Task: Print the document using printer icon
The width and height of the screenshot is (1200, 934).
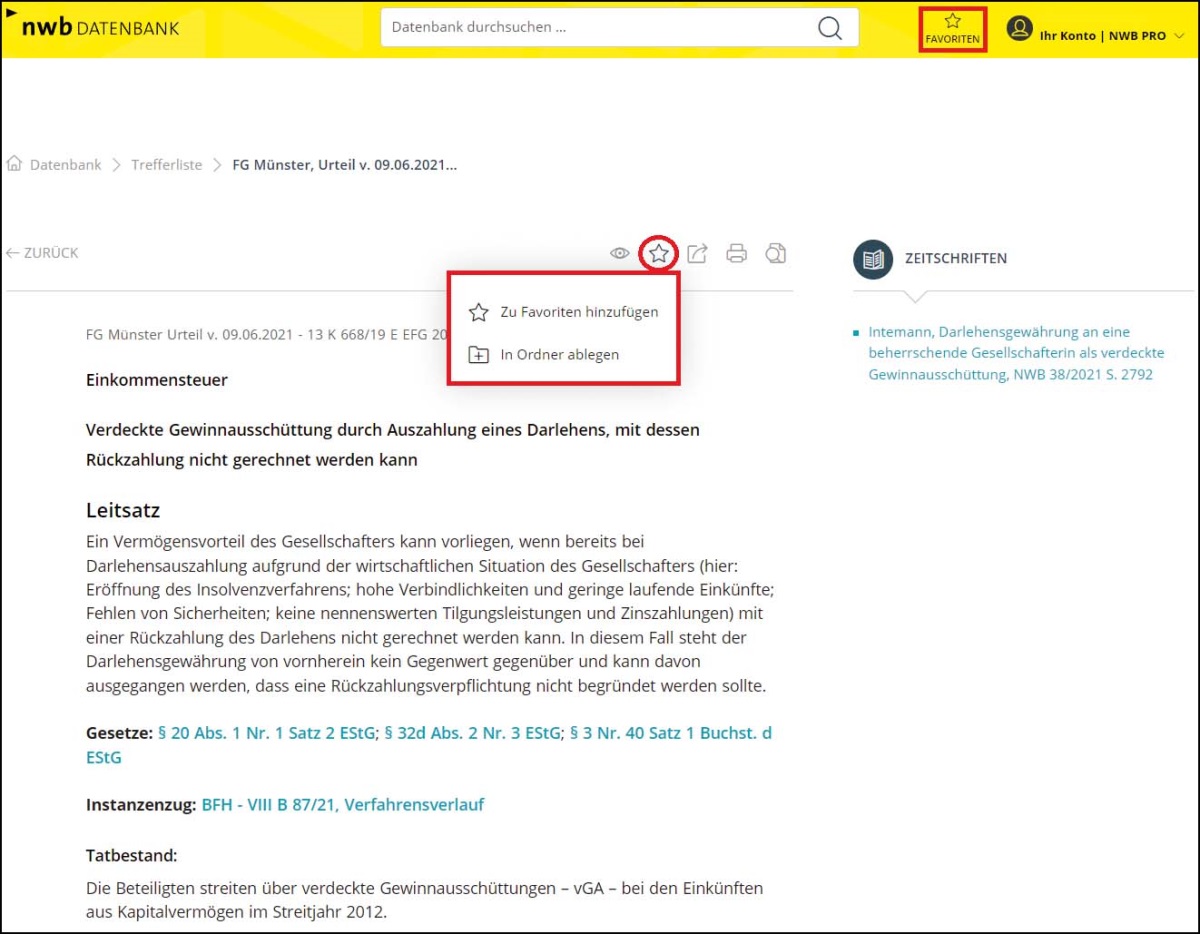Action: [x=736, y=254]
